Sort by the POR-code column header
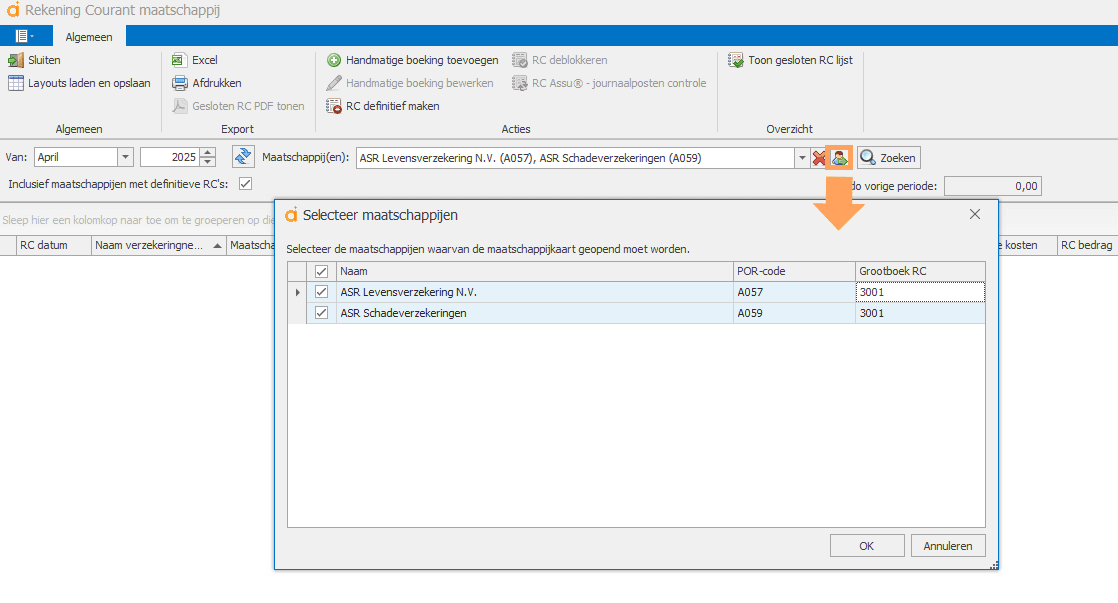This screenshot has width=1118, height=603. [x=794, y=272]
